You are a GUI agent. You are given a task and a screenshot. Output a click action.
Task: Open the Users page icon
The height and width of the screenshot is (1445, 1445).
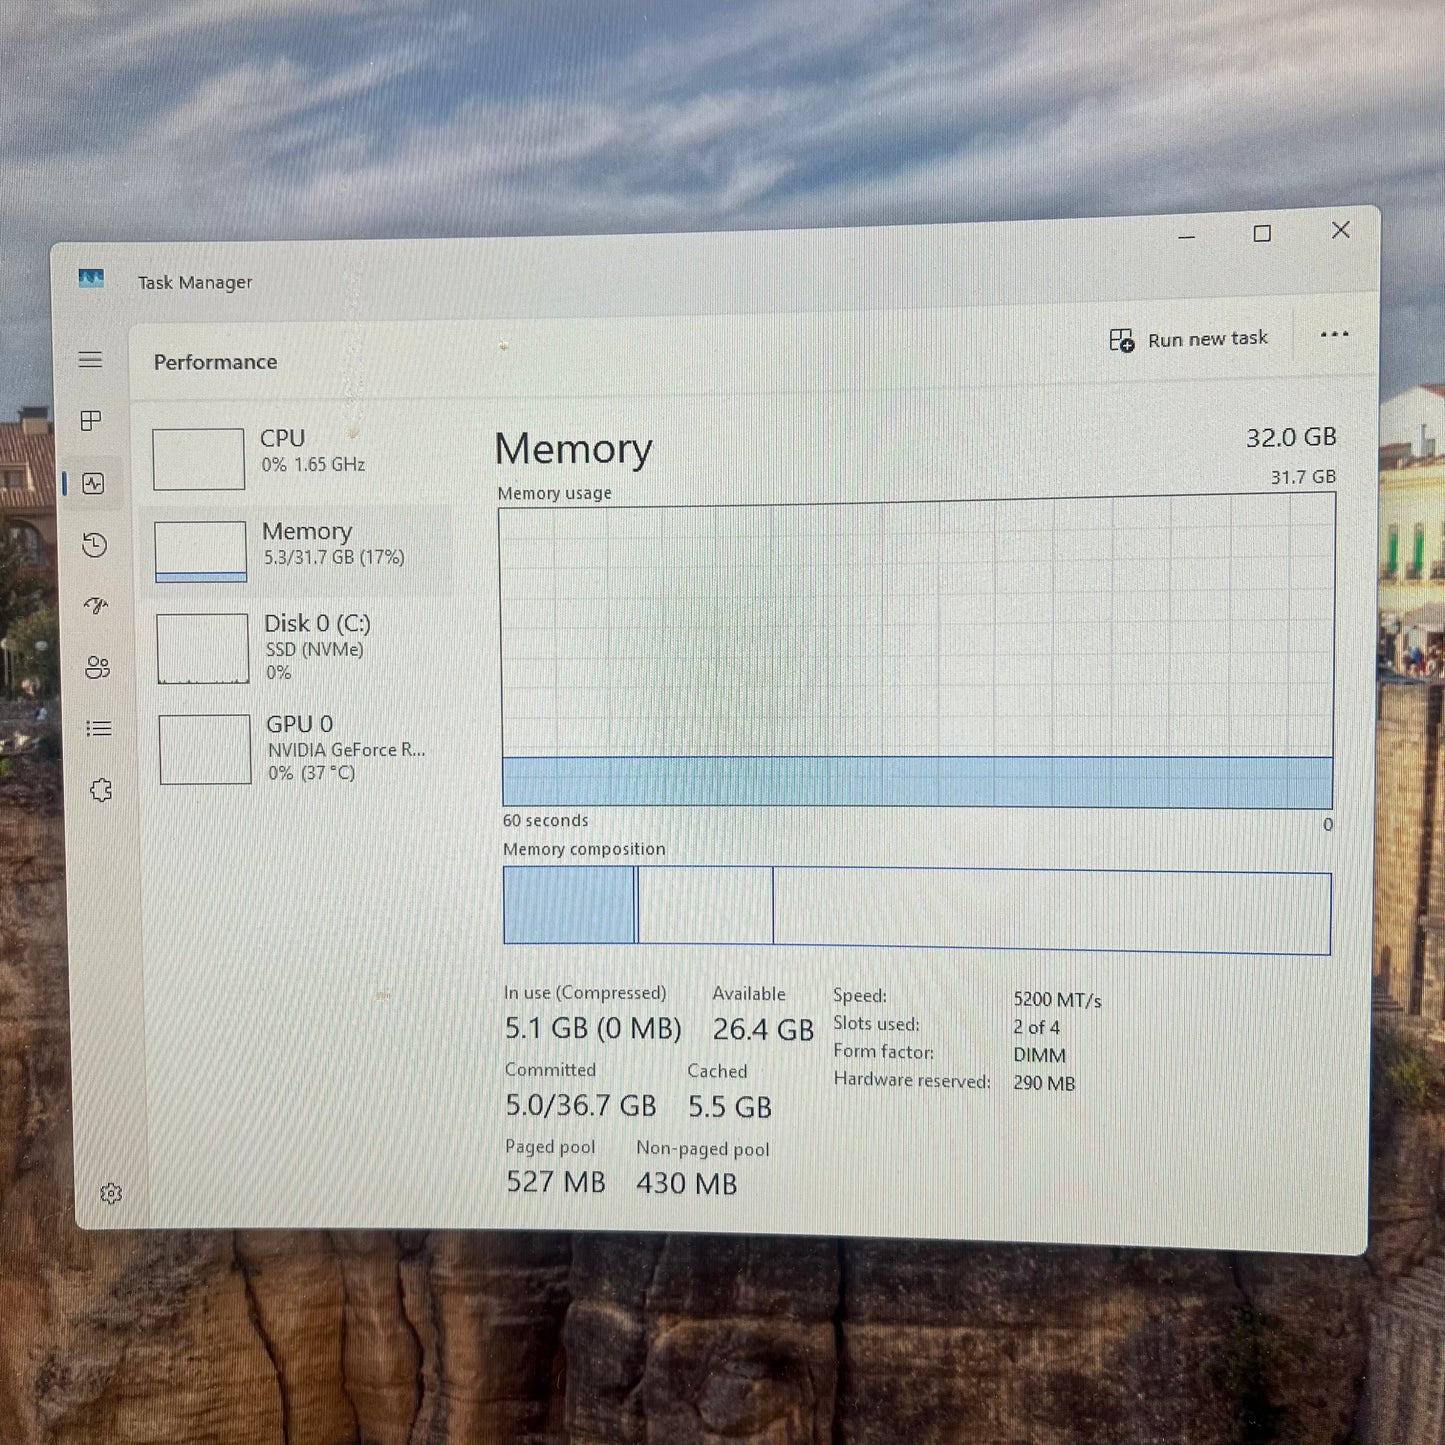click(97, 667)
